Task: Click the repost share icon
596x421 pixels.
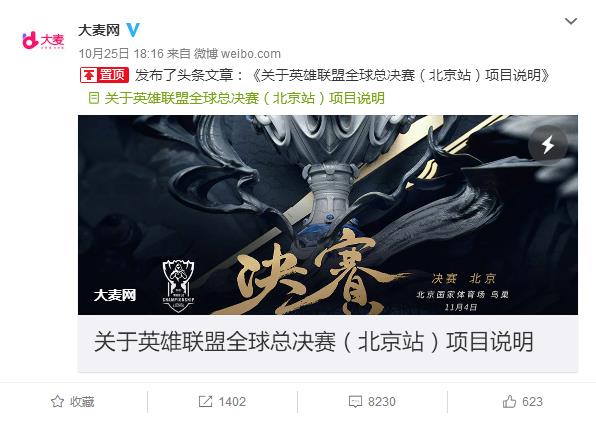Action: pos(205,402)
